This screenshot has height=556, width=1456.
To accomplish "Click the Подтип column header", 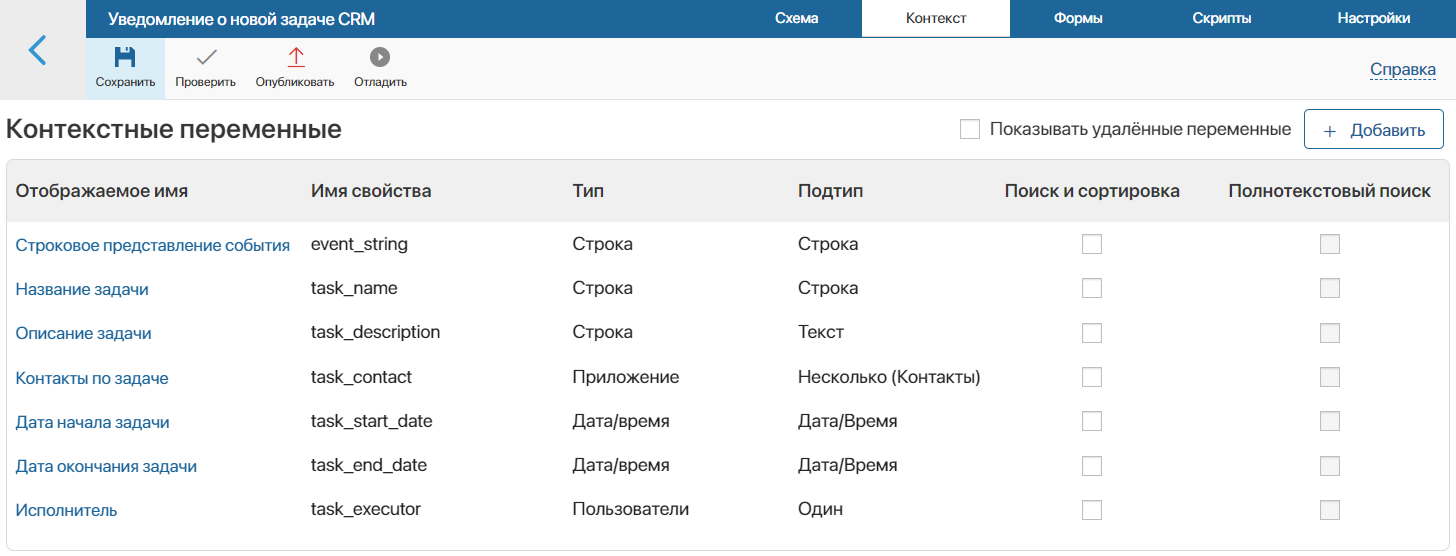I will (x=830, y=191).
